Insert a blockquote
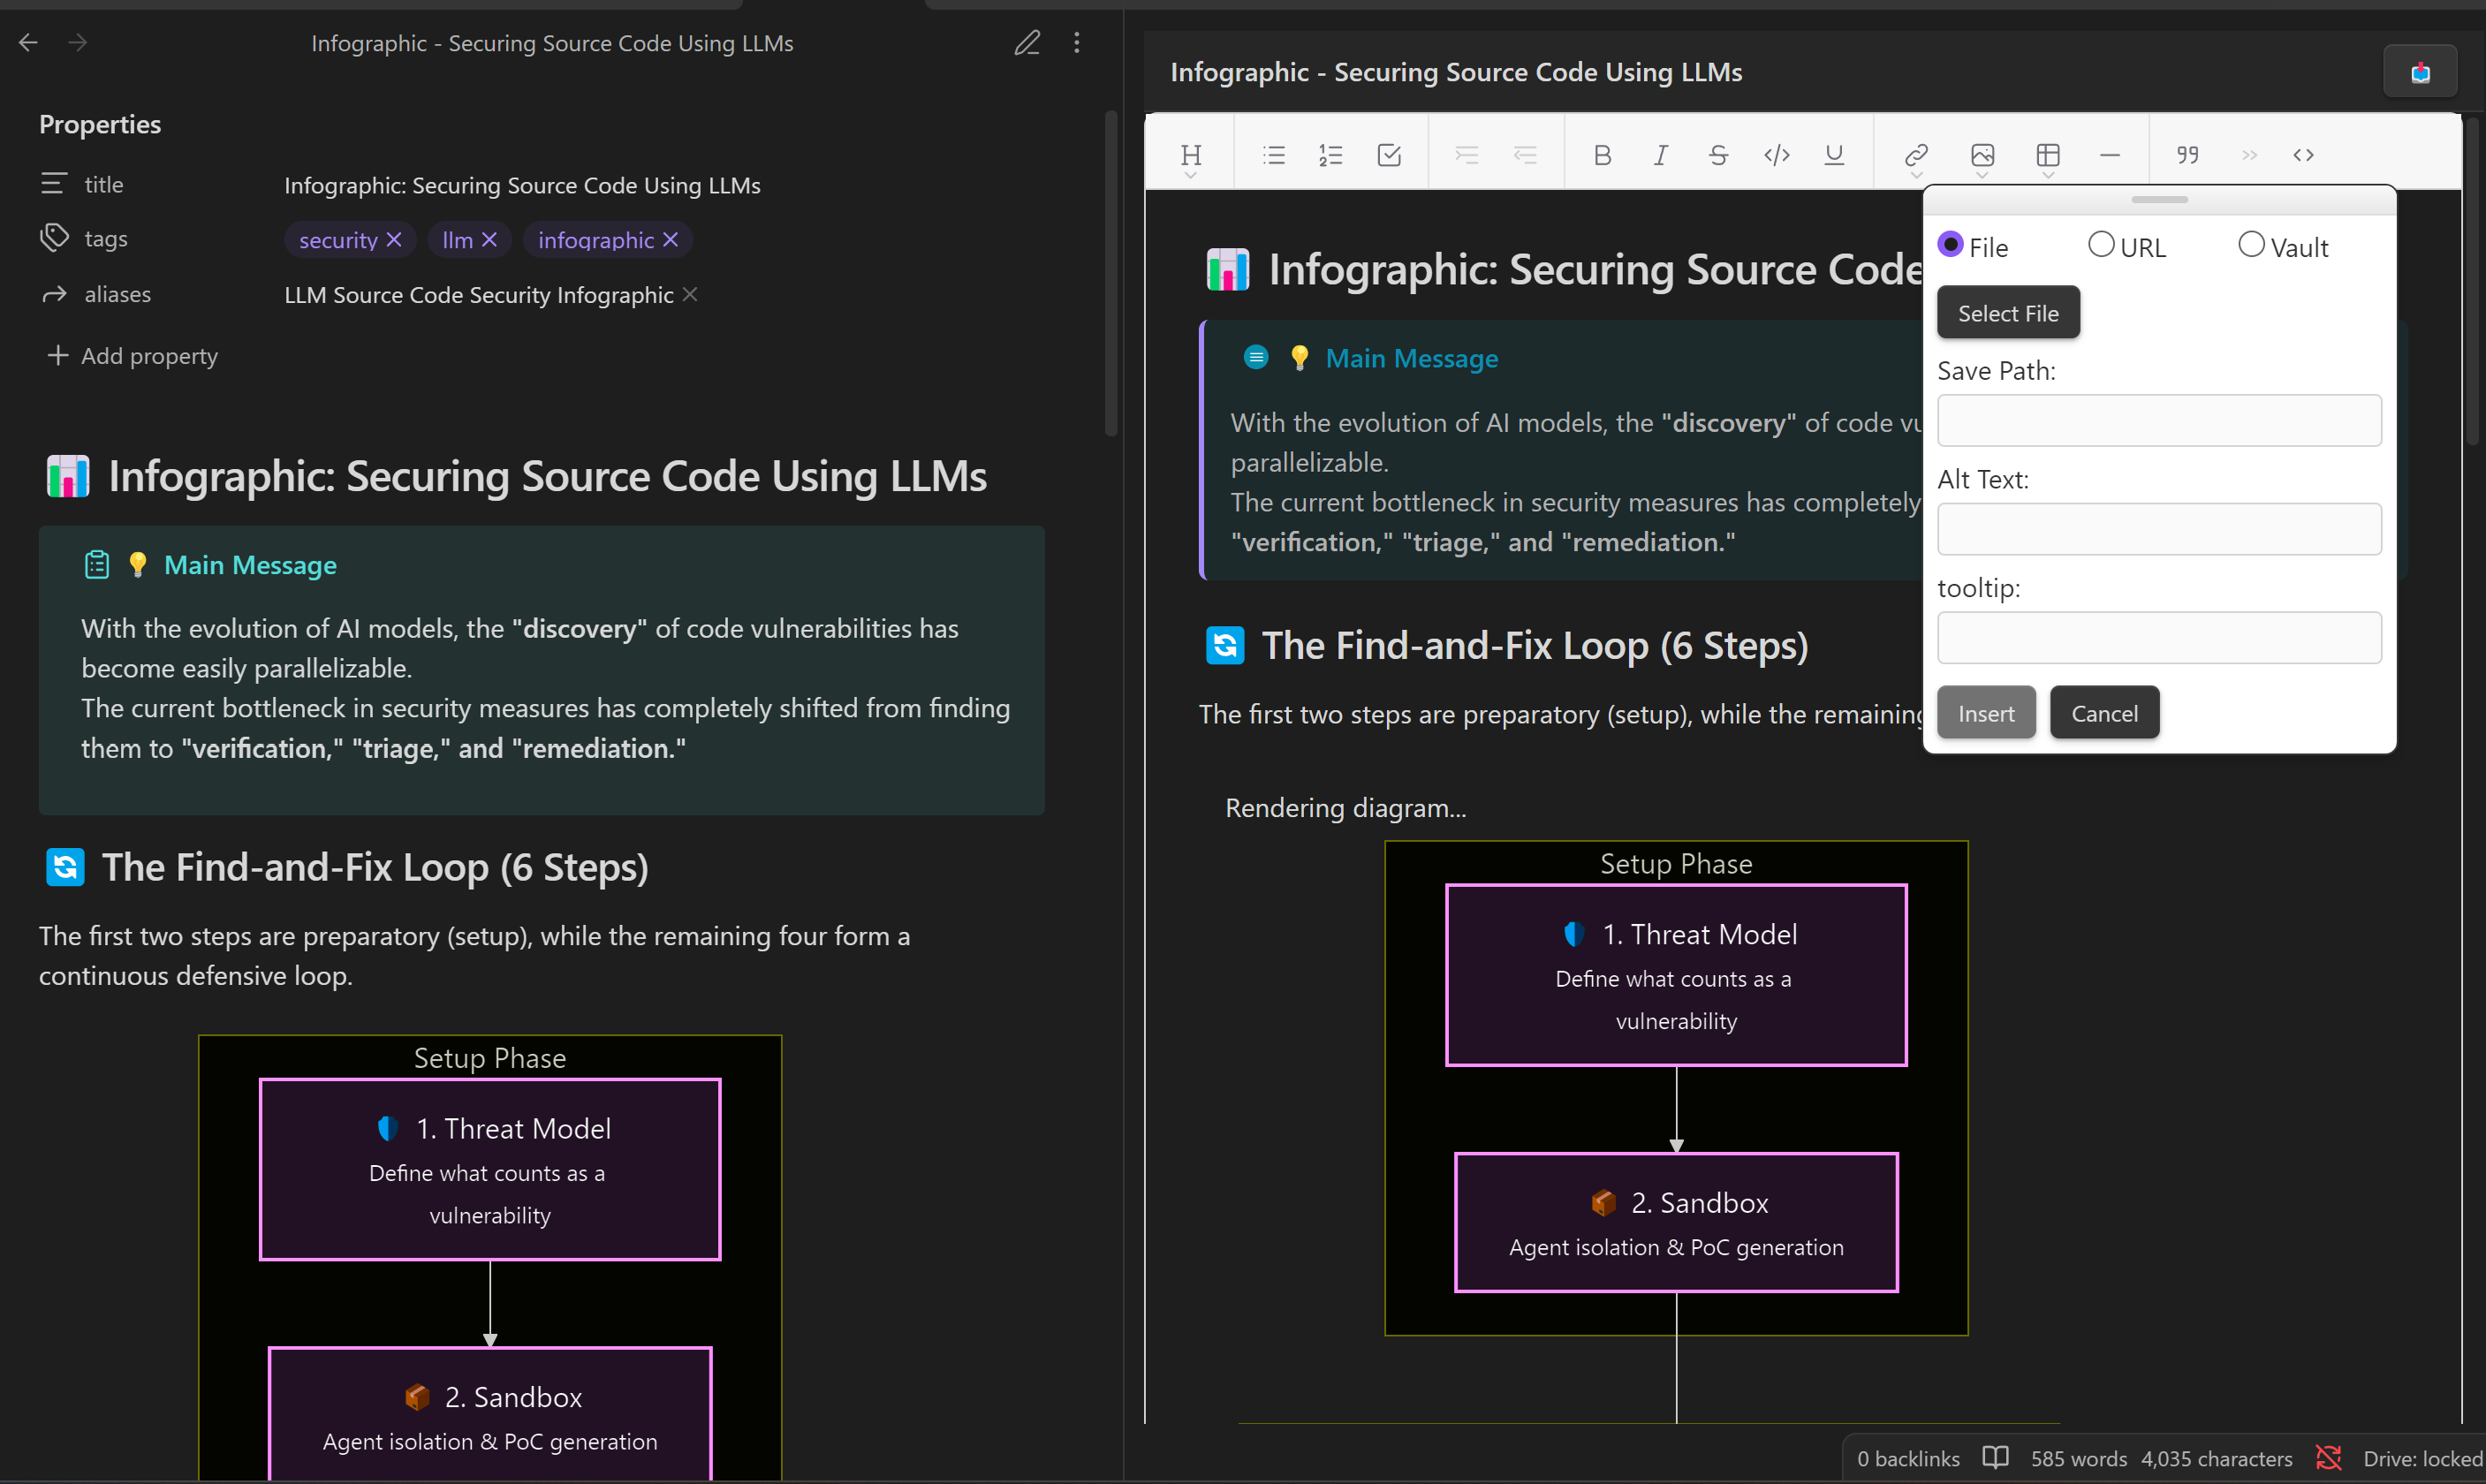 (2188, 155)
